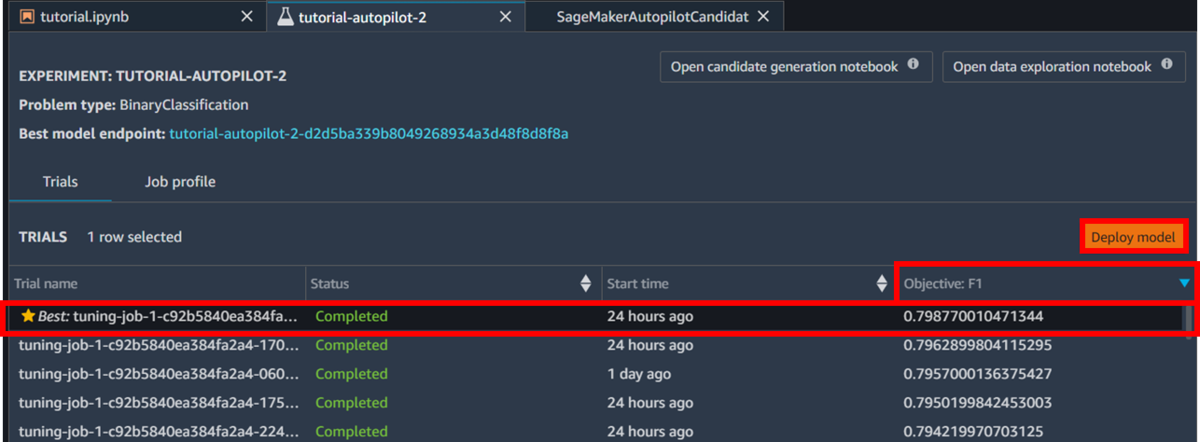
Task: Select the Best tuning-job-1 trial row
Action: pyautogui.click(x=596, y=316)
